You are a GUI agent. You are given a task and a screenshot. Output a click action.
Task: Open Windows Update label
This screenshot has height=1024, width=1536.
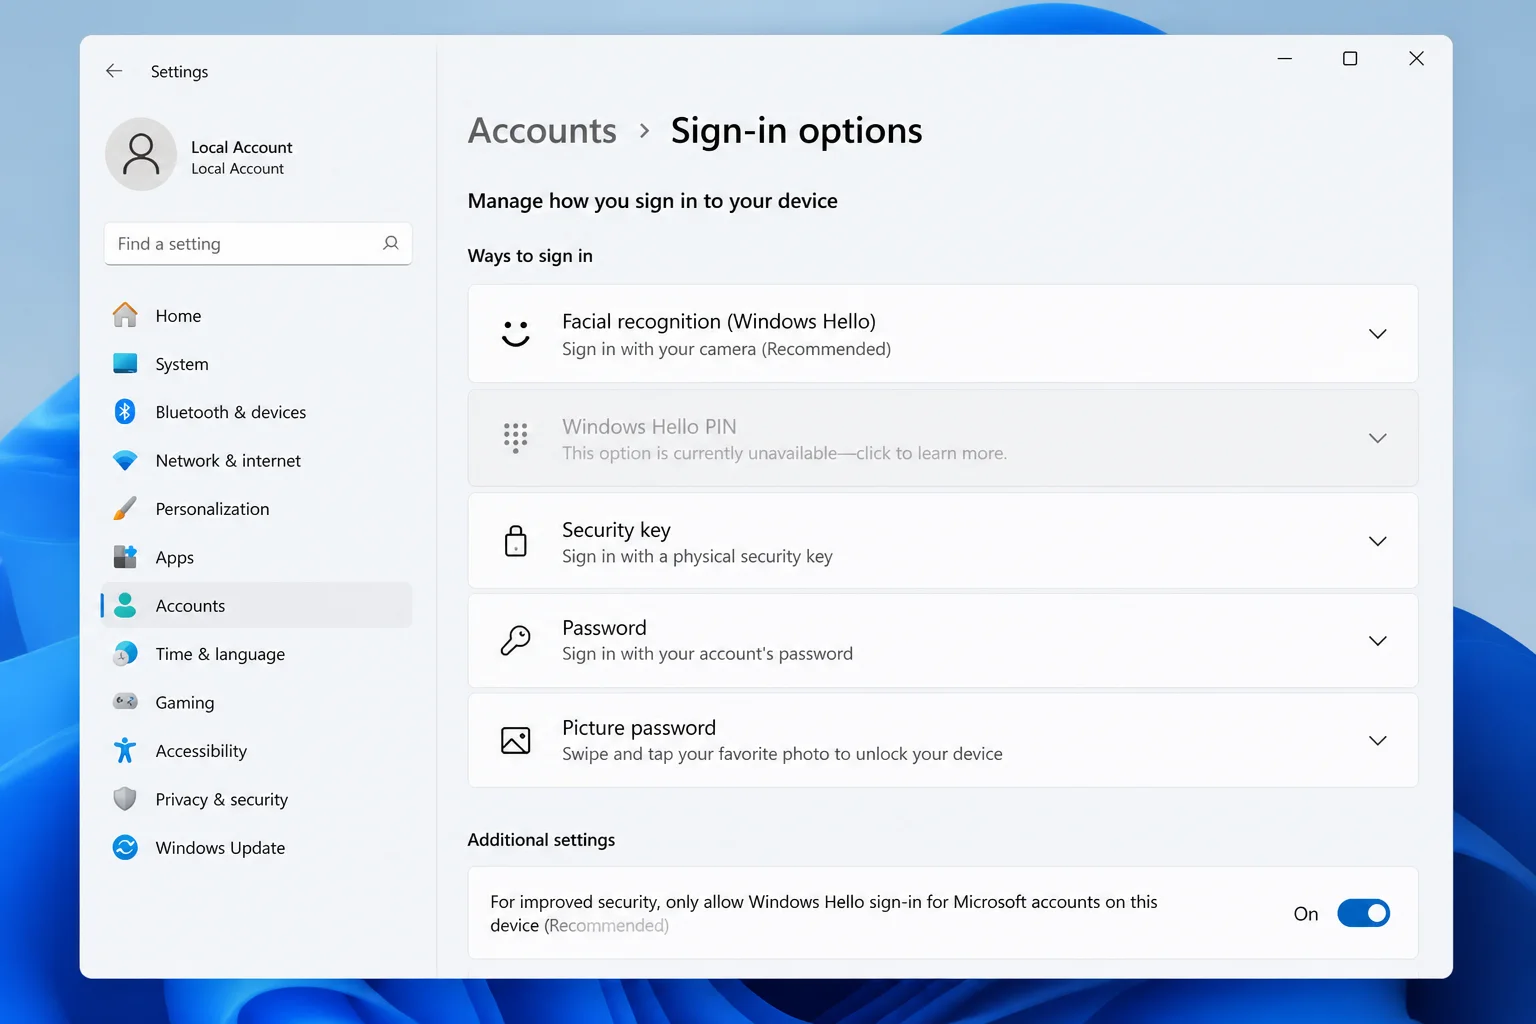[x=220, y=848]
